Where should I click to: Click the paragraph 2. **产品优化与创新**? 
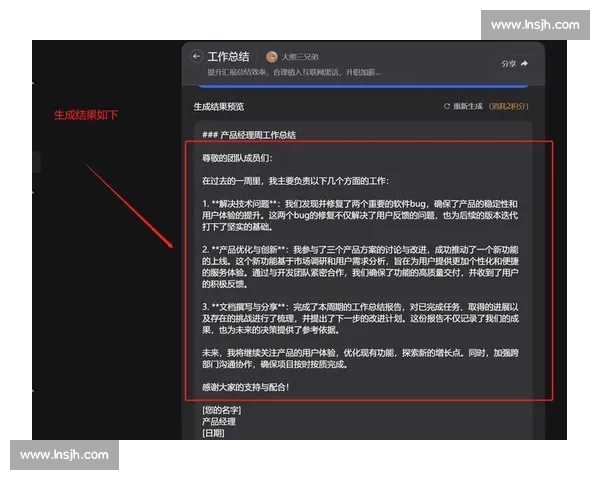(360, 267)
